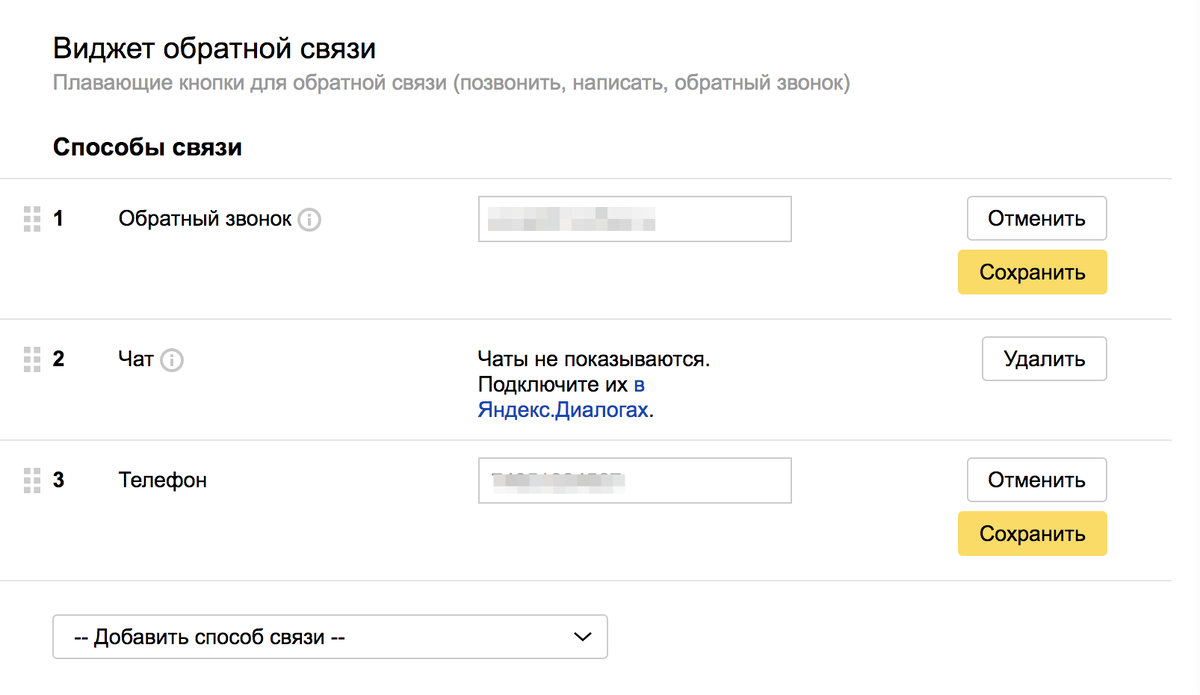
Task: Remove the Чат method via Удалить
Action: pyautogui.click(x=1044, y=359)
